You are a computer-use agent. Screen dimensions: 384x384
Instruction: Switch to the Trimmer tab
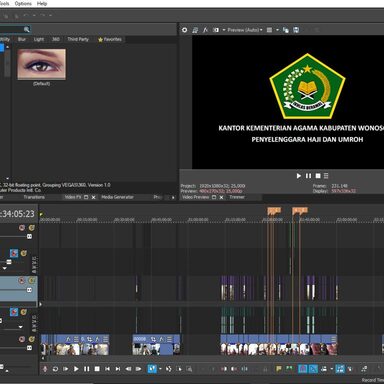pyautogui.click(x=237, y=197)
